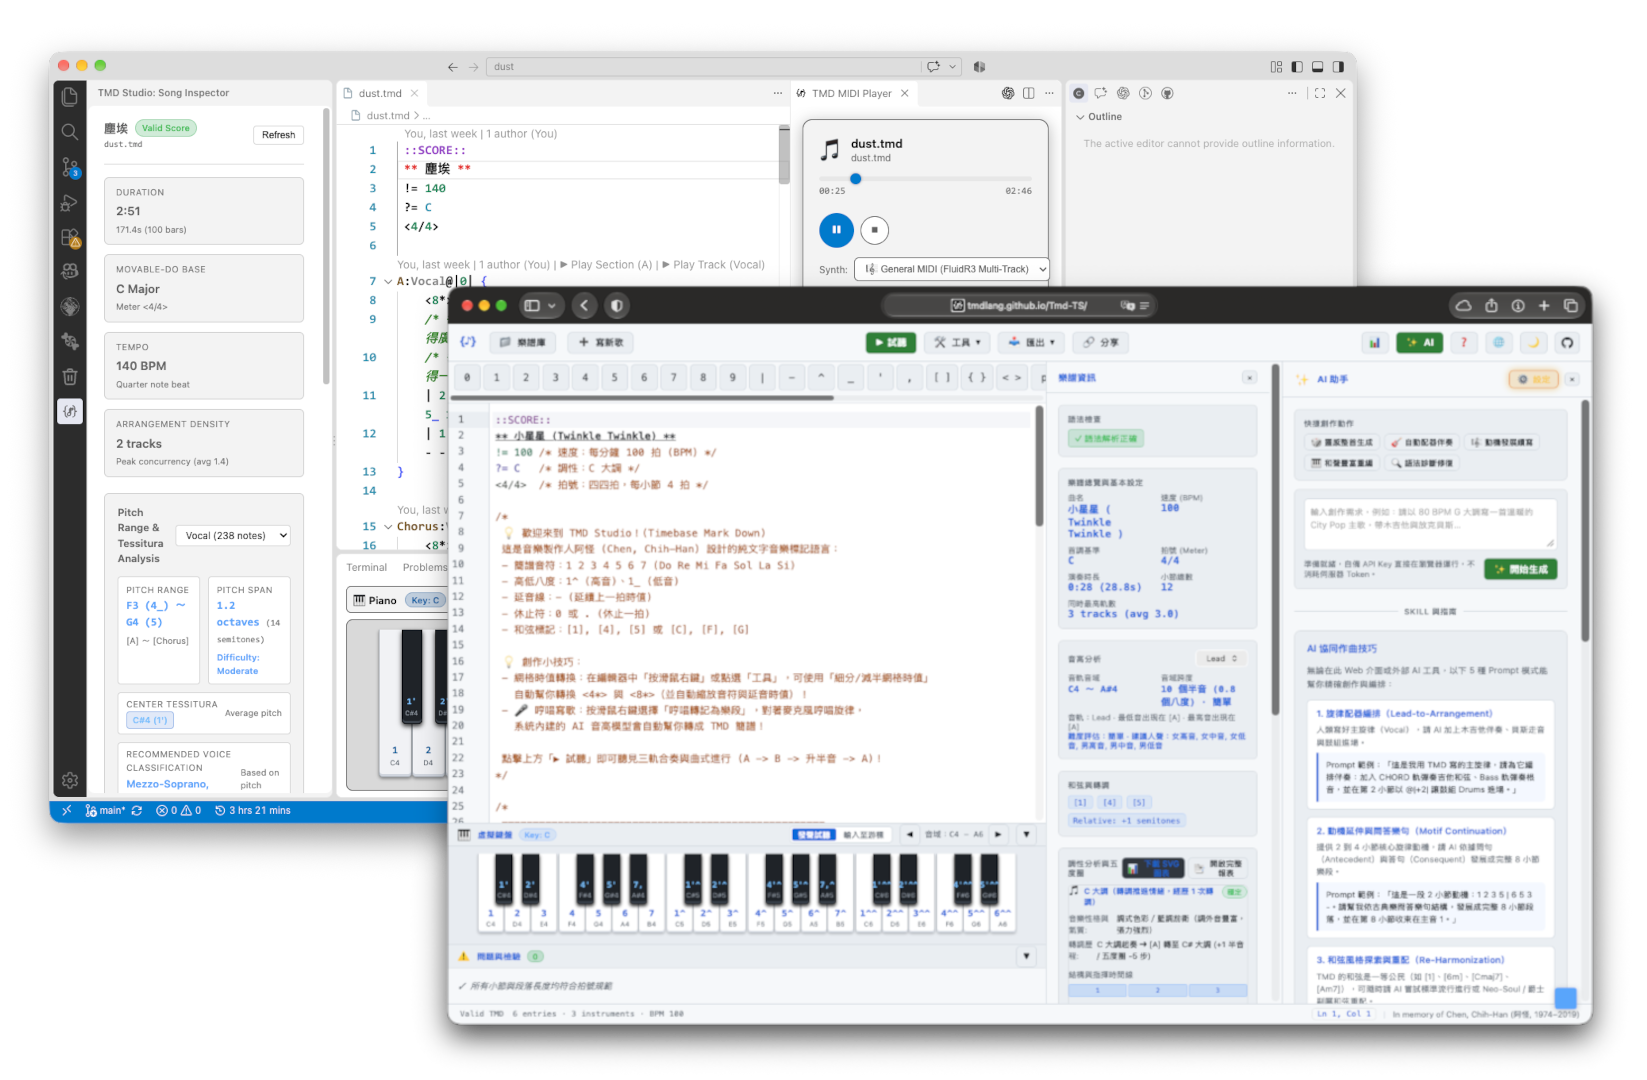
Task: Open Search icon in VS Code activity bar
Action: tap(69, 132)
